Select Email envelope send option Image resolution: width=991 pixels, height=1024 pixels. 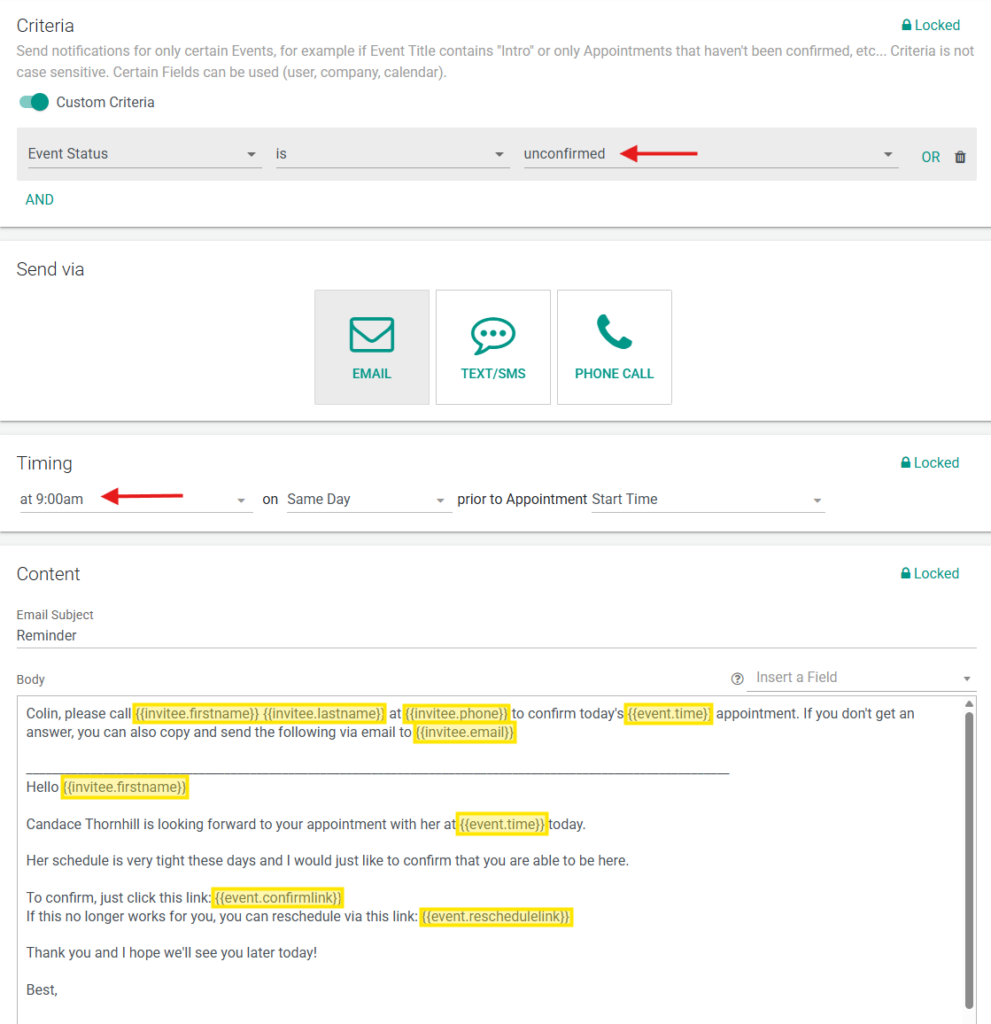(x=371, y=347)
